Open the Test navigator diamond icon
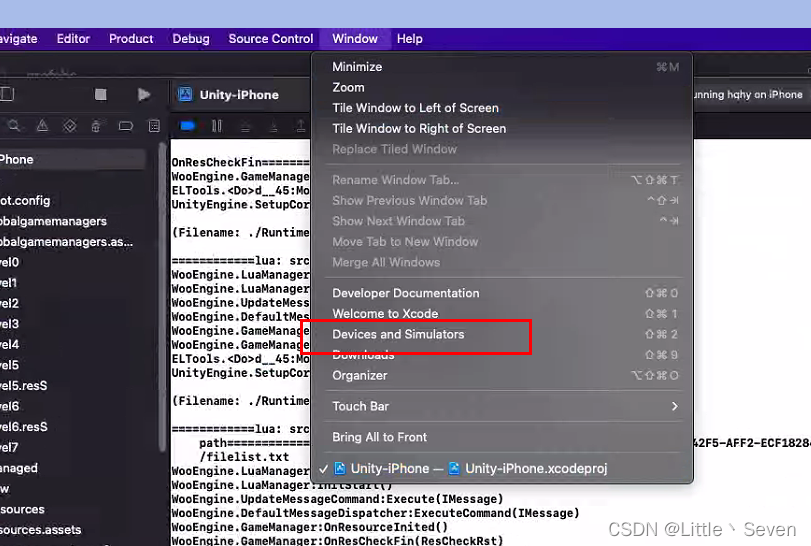Image resolution: width=811 pixels, height=546 pixels. [x=70, y=126]
